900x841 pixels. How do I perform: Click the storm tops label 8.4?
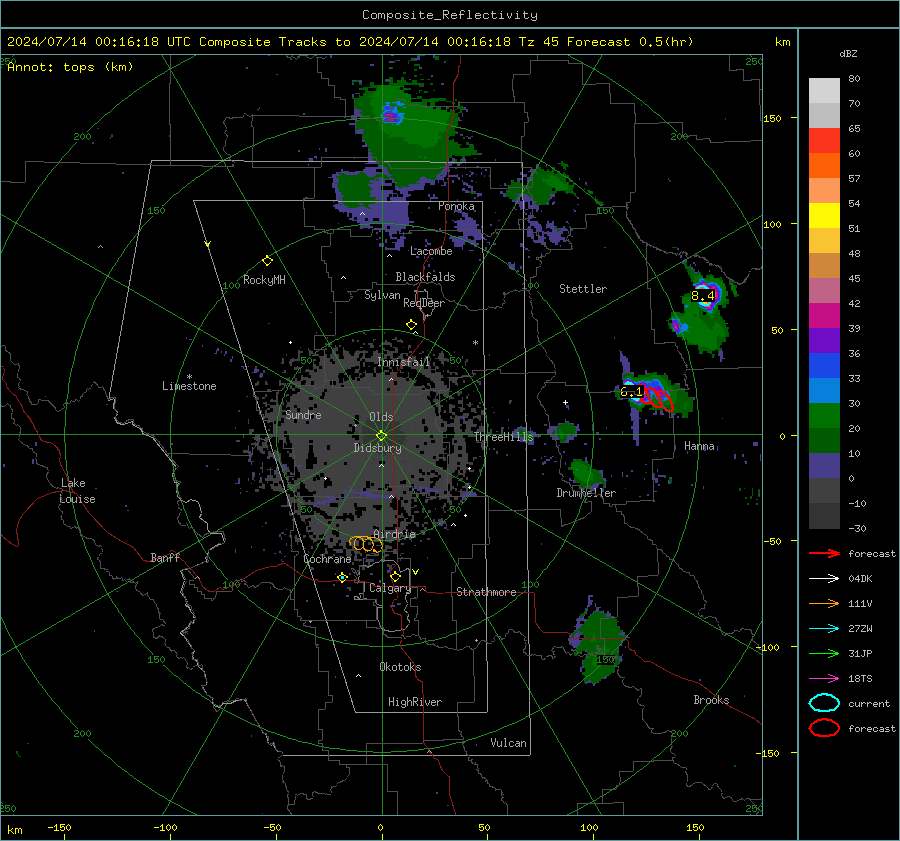tap(703, 296)
